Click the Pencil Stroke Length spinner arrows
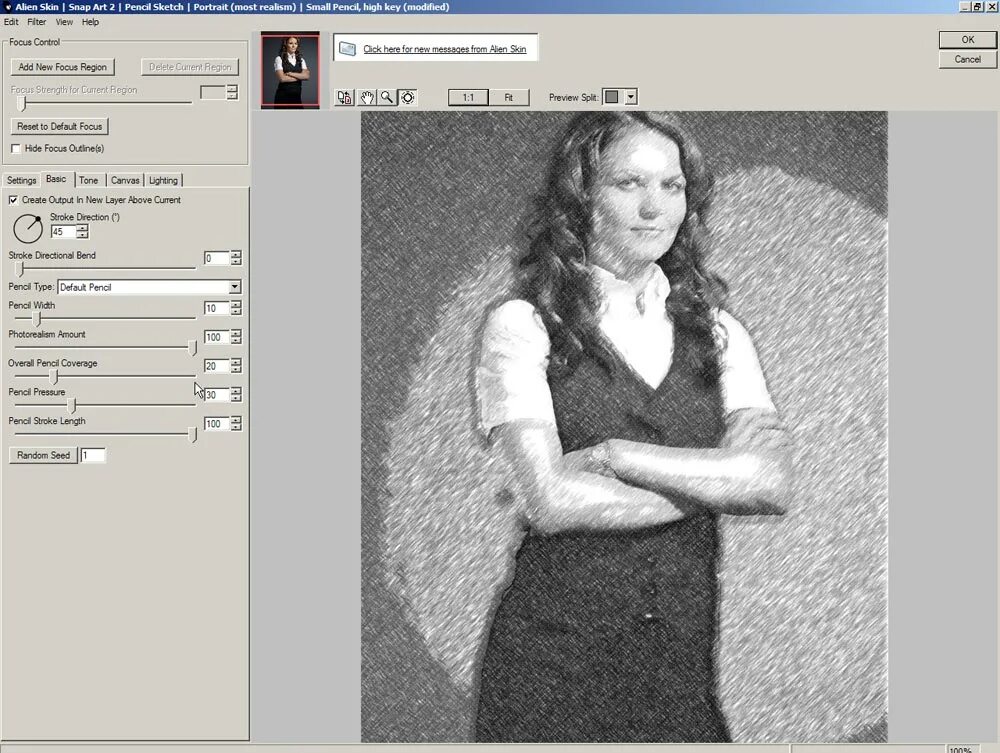The height and width of the screenshot is (753, 1000). [x=236, y=424]
